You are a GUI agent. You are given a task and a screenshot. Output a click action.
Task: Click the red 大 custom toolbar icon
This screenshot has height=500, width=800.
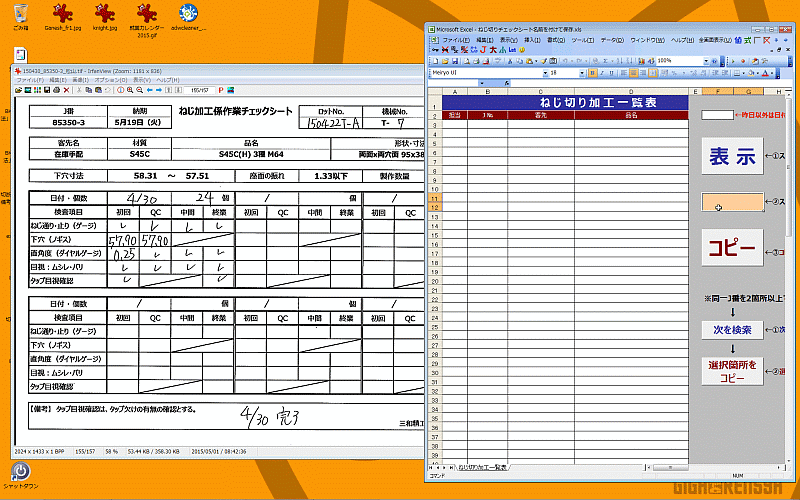pos(493,49)
